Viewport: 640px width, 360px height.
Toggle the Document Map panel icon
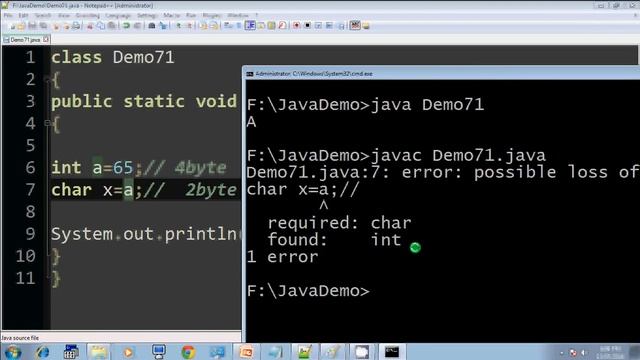pyautogui.click(x=271, y=26)
